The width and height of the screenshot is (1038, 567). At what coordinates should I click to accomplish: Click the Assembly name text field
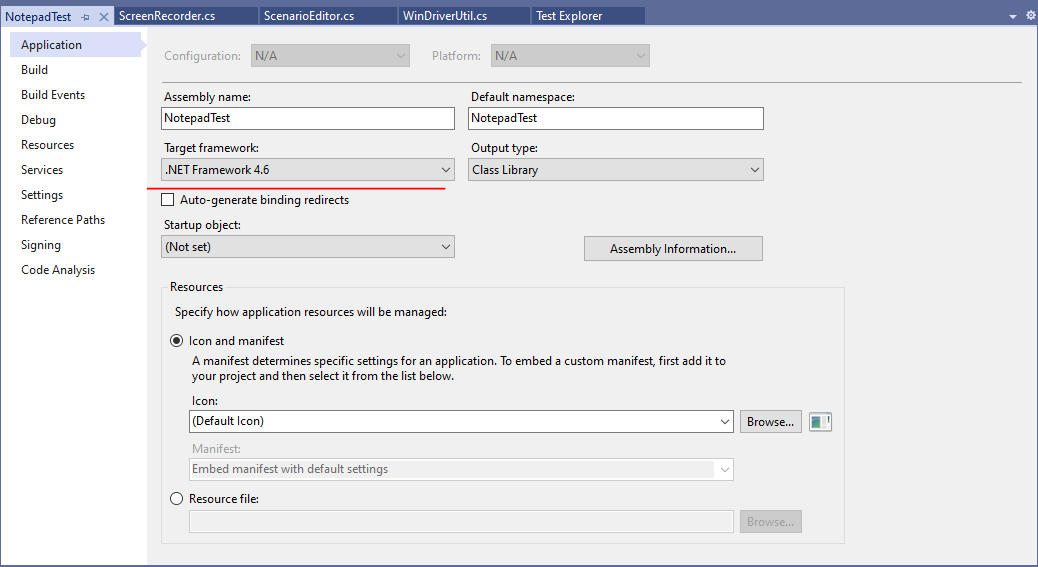(x=308, y=118)
